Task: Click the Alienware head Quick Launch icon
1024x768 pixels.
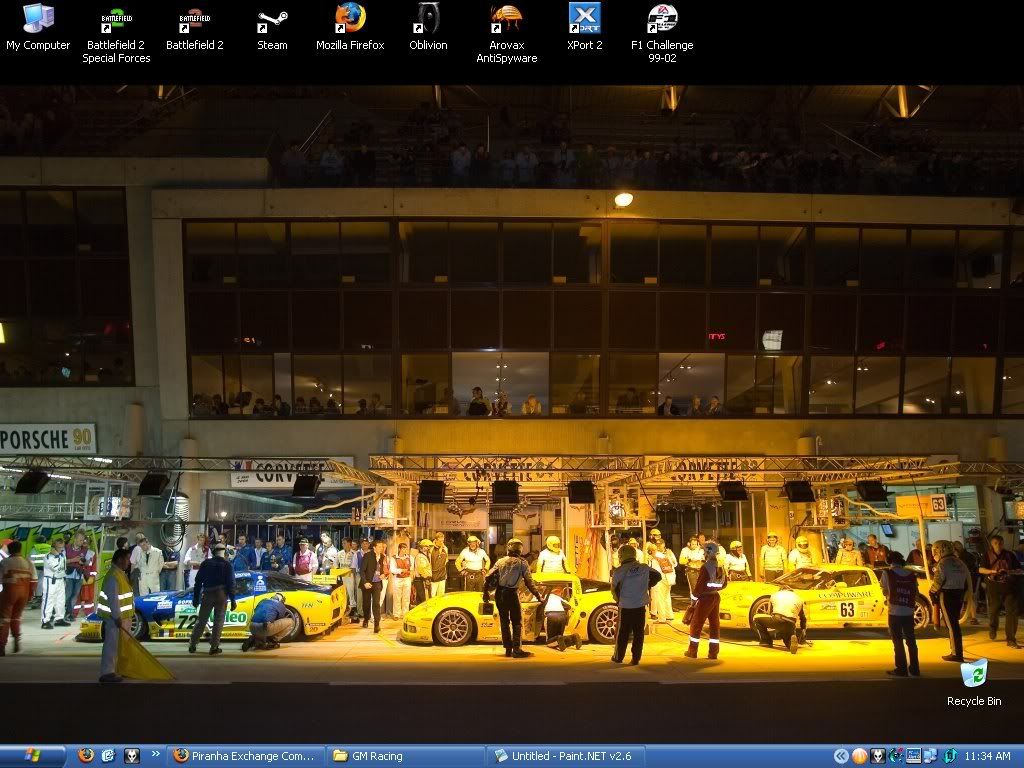Action: coord(131,756)
